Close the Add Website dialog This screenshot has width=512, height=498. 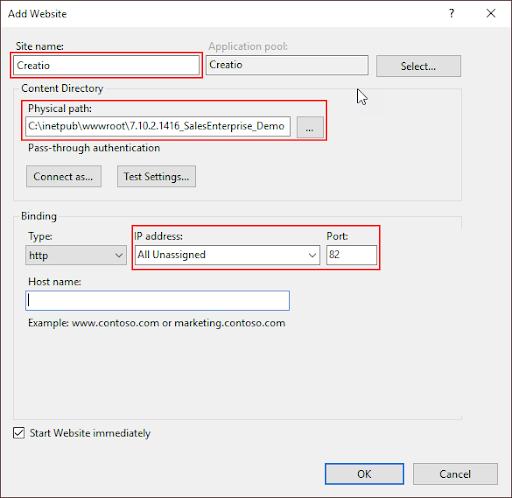coord(491,13)
